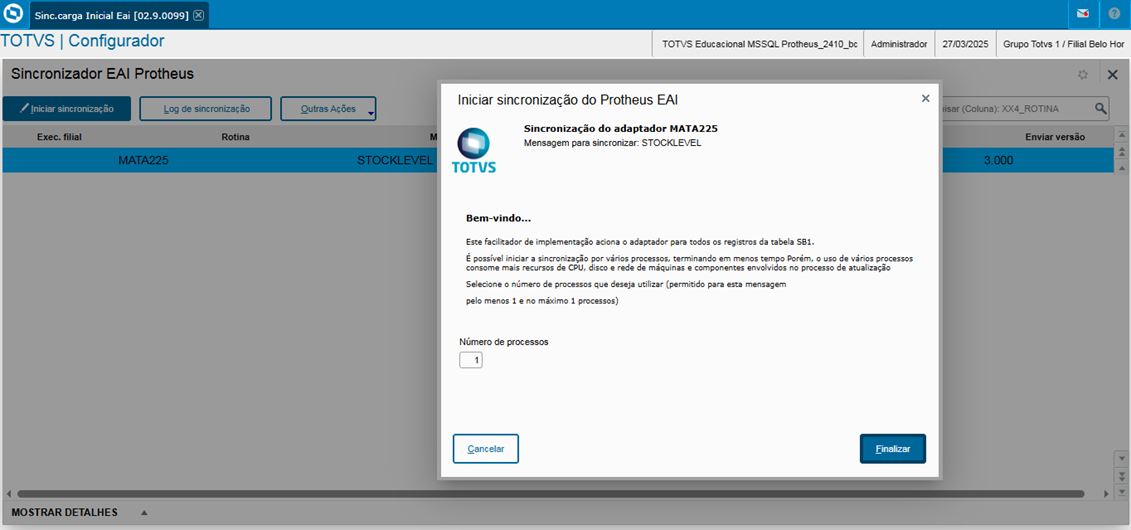Open the help question mark icon

(1114, 14)
